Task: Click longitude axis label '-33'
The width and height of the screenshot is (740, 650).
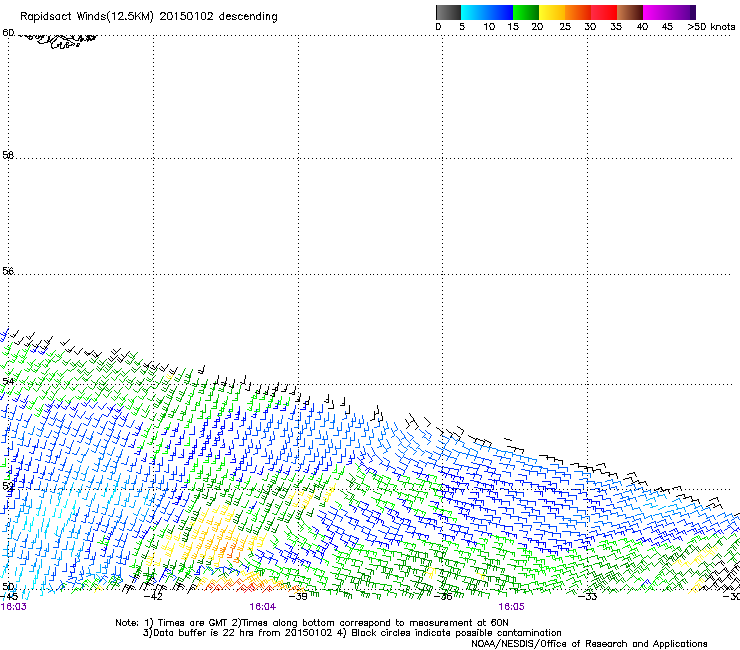Action: (x=588, y=596)
